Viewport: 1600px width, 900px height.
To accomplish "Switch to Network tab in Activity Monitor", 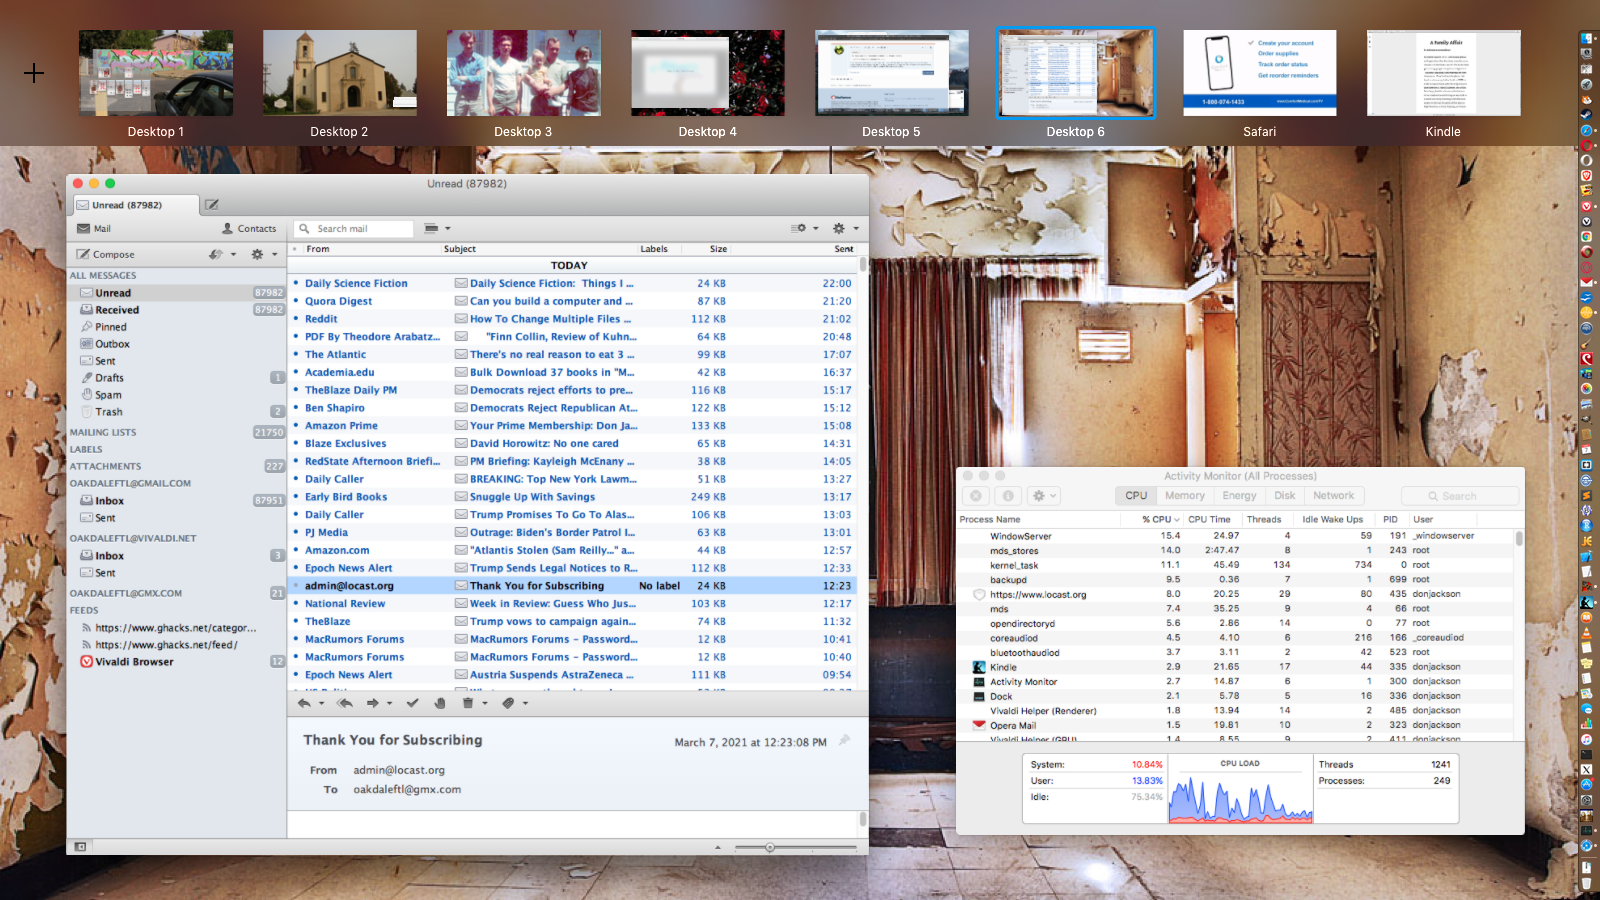I will pos(1333,496).
